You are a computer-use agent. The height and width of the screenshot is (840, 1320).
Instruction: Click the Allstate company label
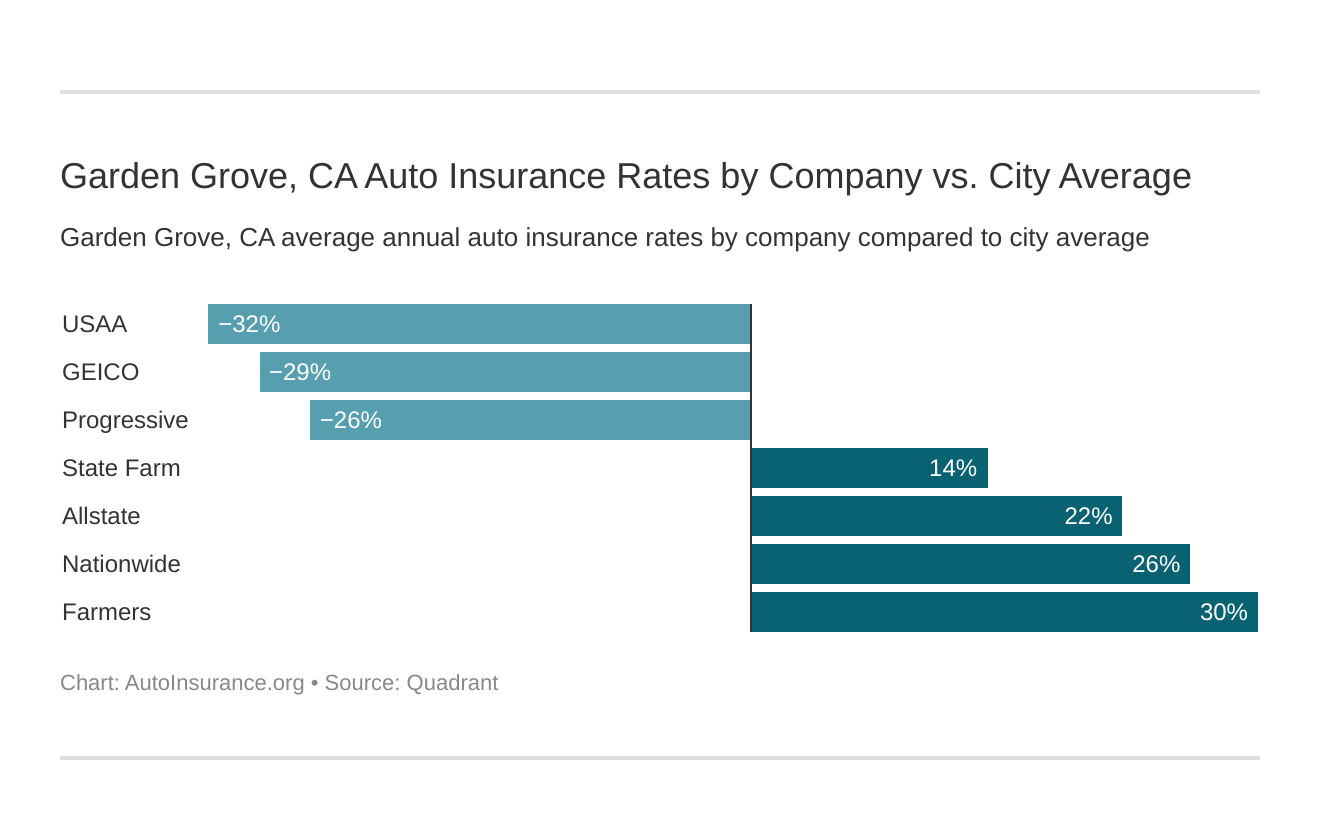point(101,516)
